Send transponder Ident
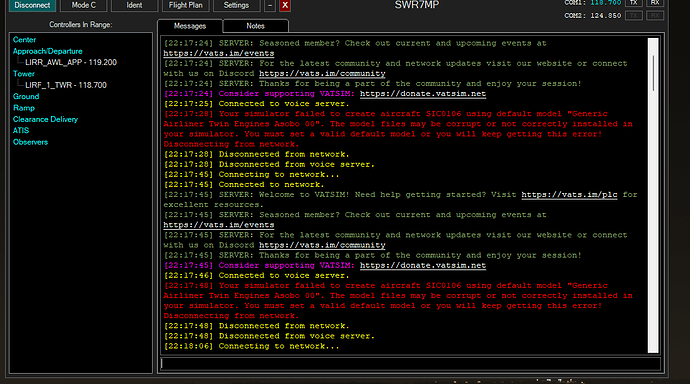Screen dimensions: 690x384 134,5
